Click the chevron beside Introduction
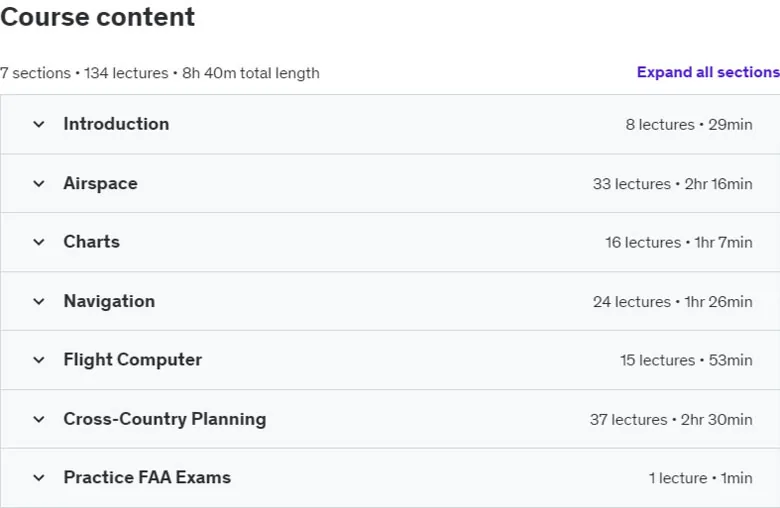Viewport: 780px width, 508px height. [x=39, y=124]
